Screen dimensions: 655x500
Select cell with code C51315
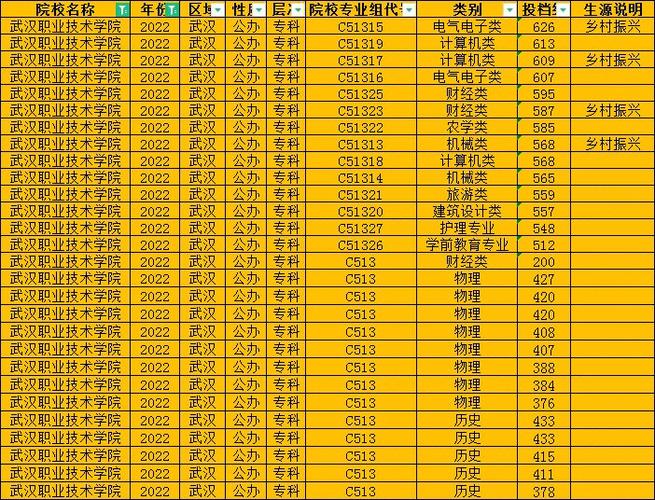point(361,27)
